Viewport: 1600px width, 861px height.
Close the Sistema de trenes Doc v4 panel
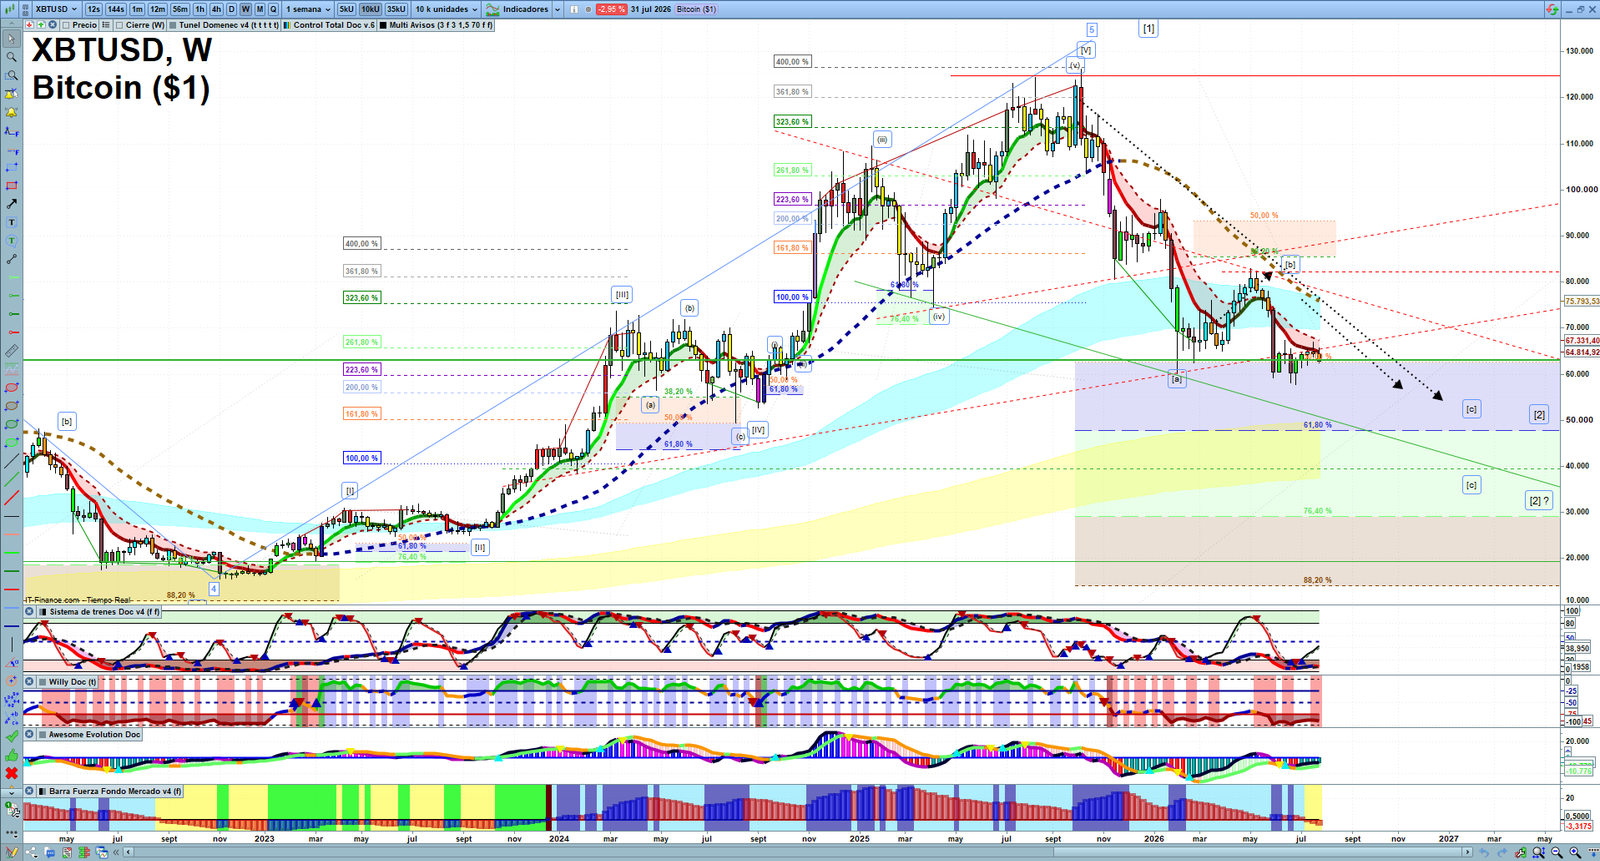(x=30, y=612)
